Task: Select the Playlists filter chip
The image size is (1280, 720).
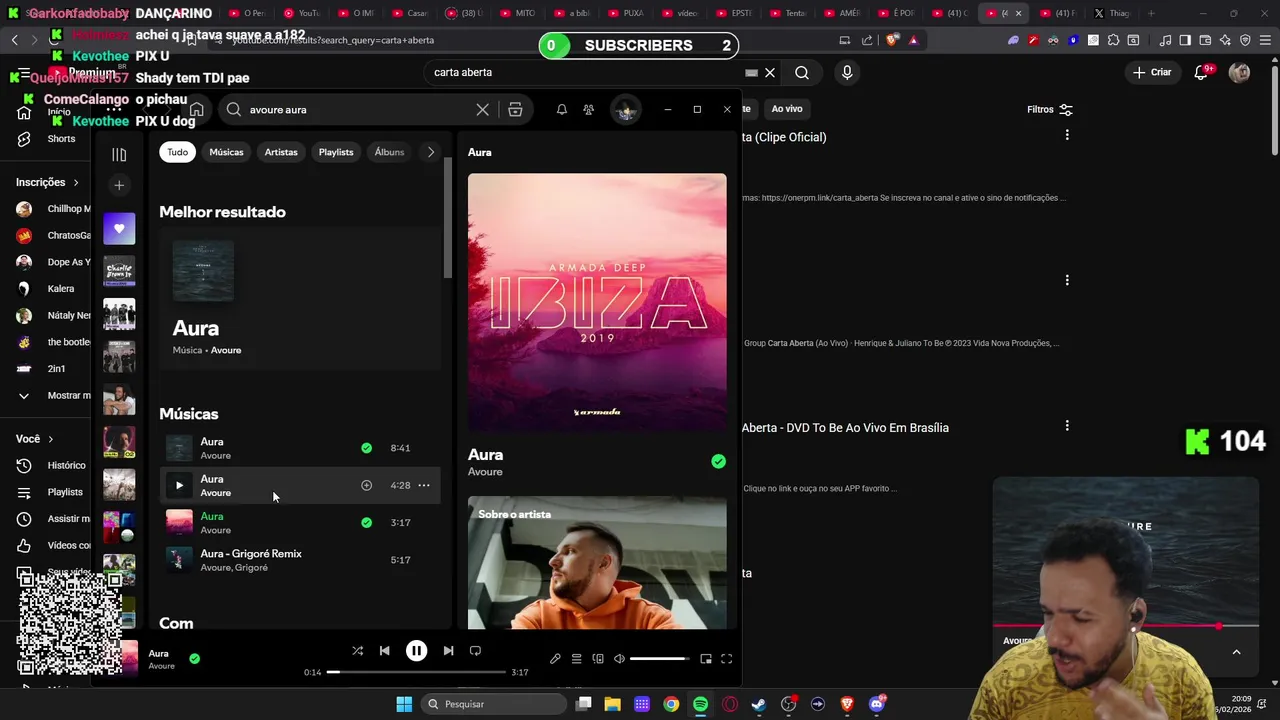Action: click(x=336, y=152)
